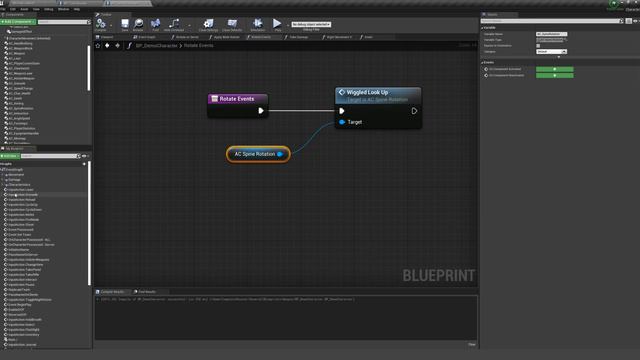640x360 pixels.
Task: Click Clear in the compiler results panel
Action: [x=472, y=344]
